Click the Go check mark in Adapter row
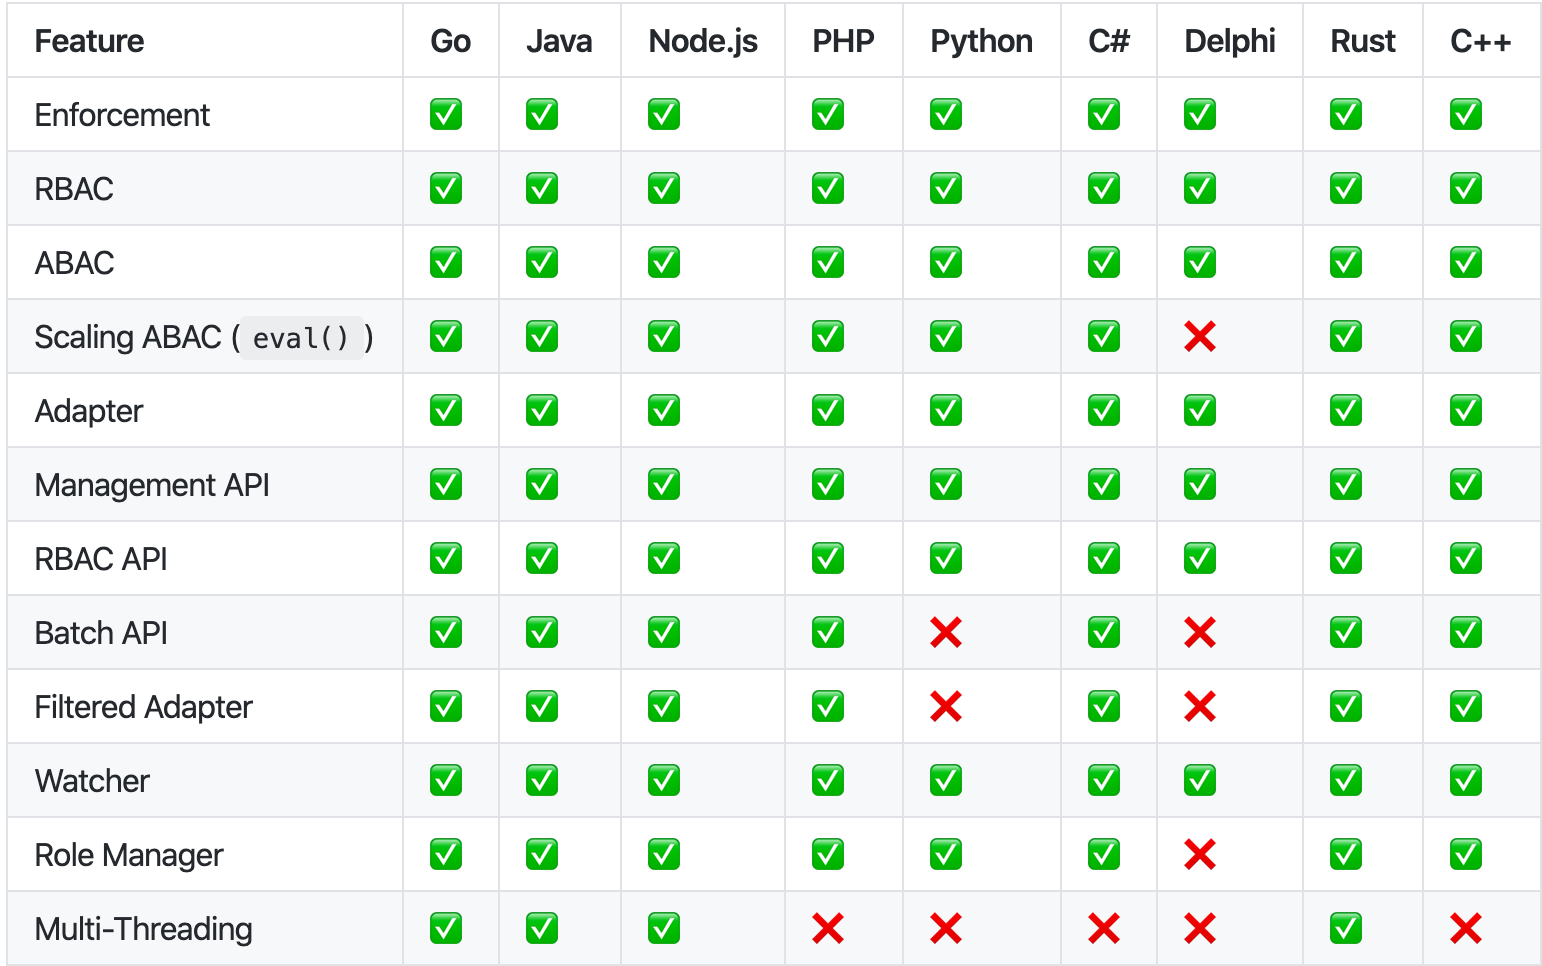 pos(446,411)
